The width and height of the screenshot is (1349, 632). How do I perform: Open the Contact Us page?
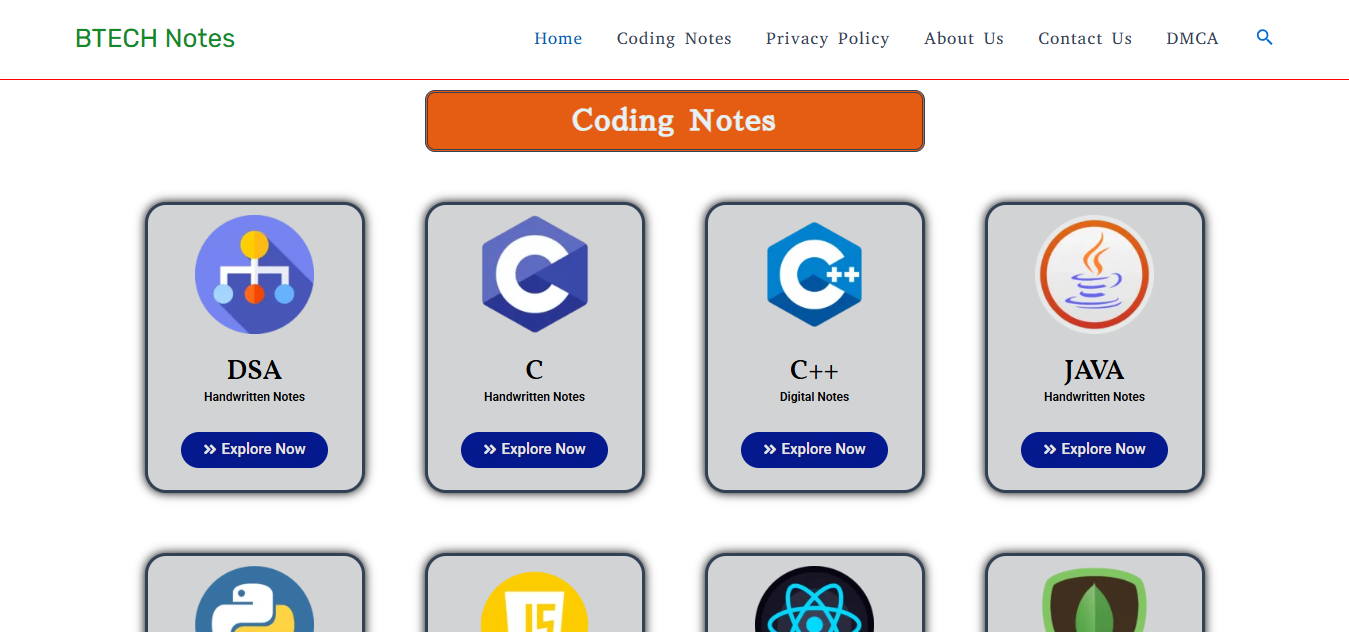click(x=1085, y=39)
